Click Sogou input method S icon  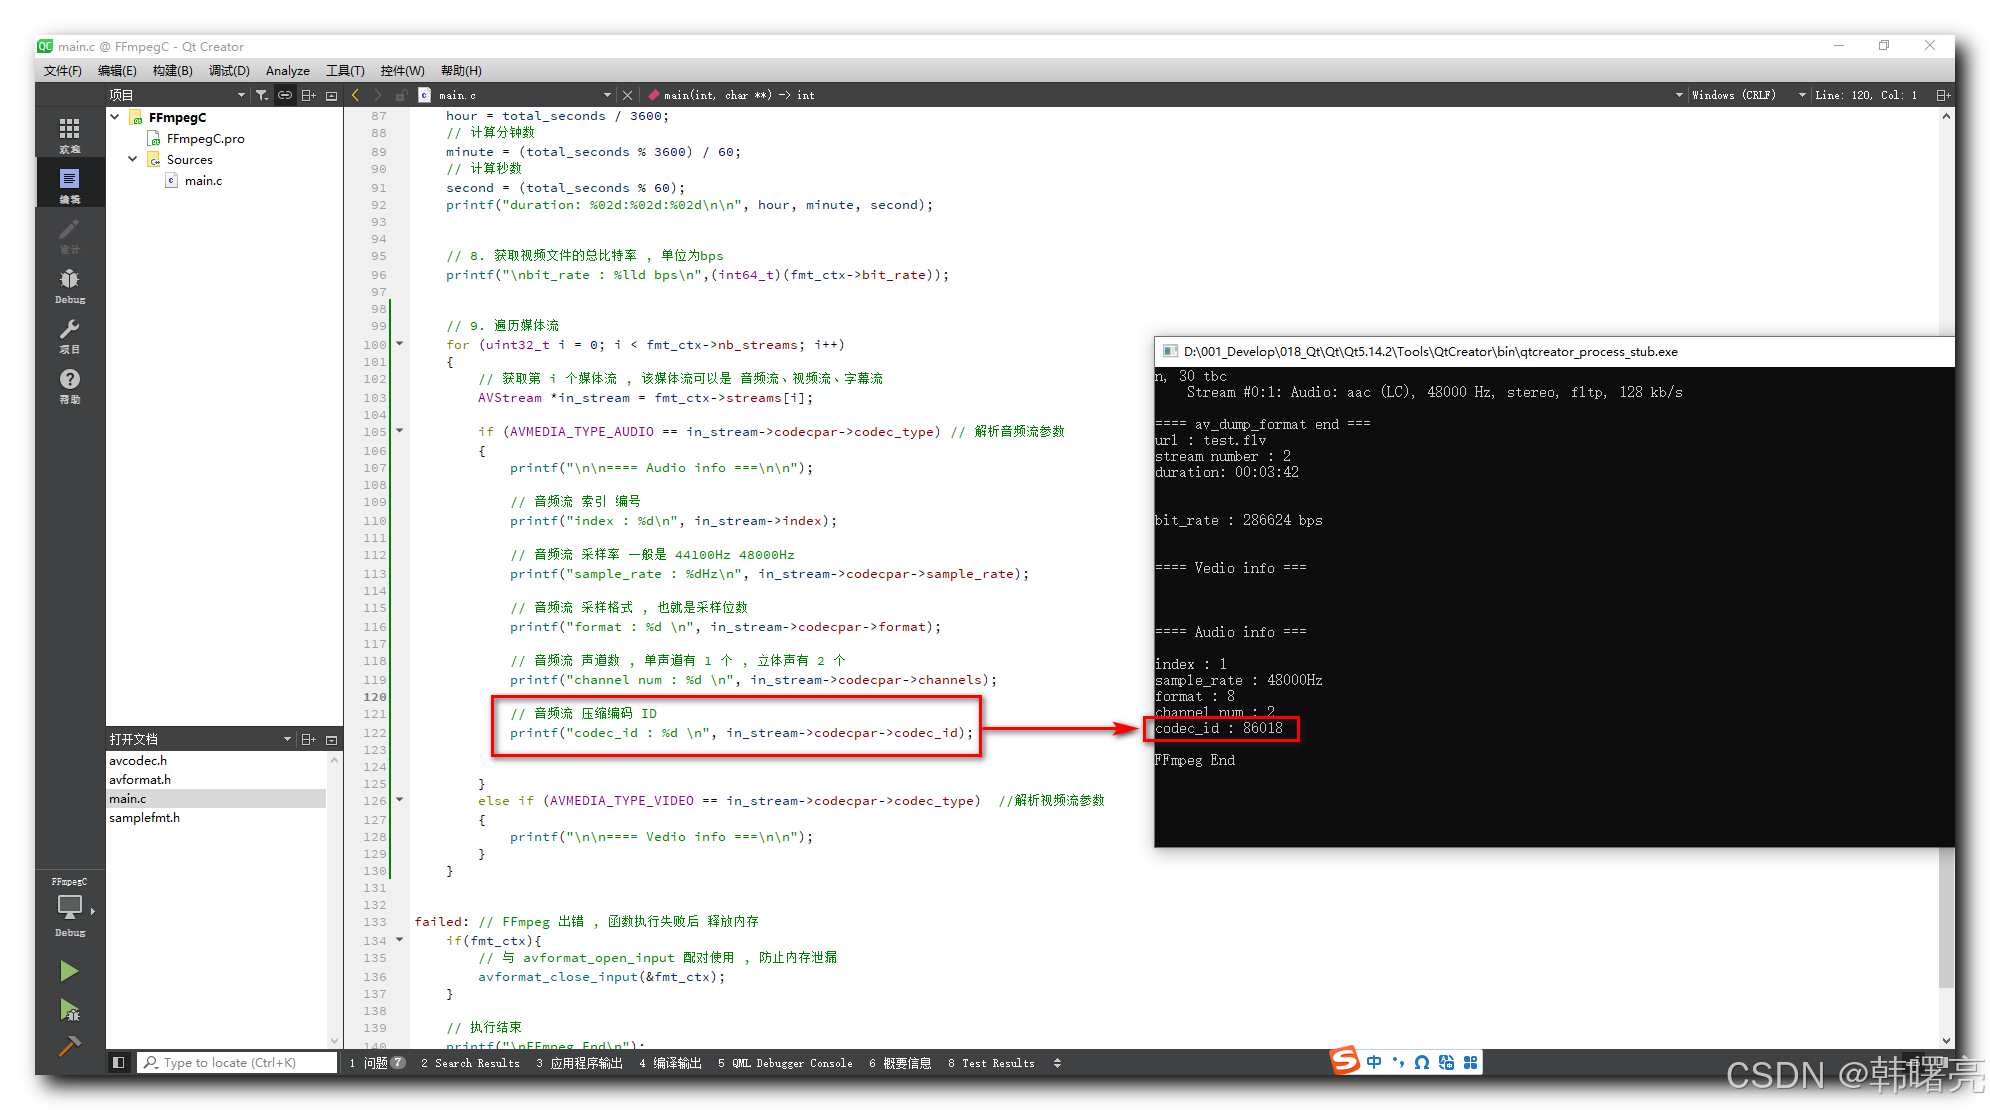point(1345,1061)
